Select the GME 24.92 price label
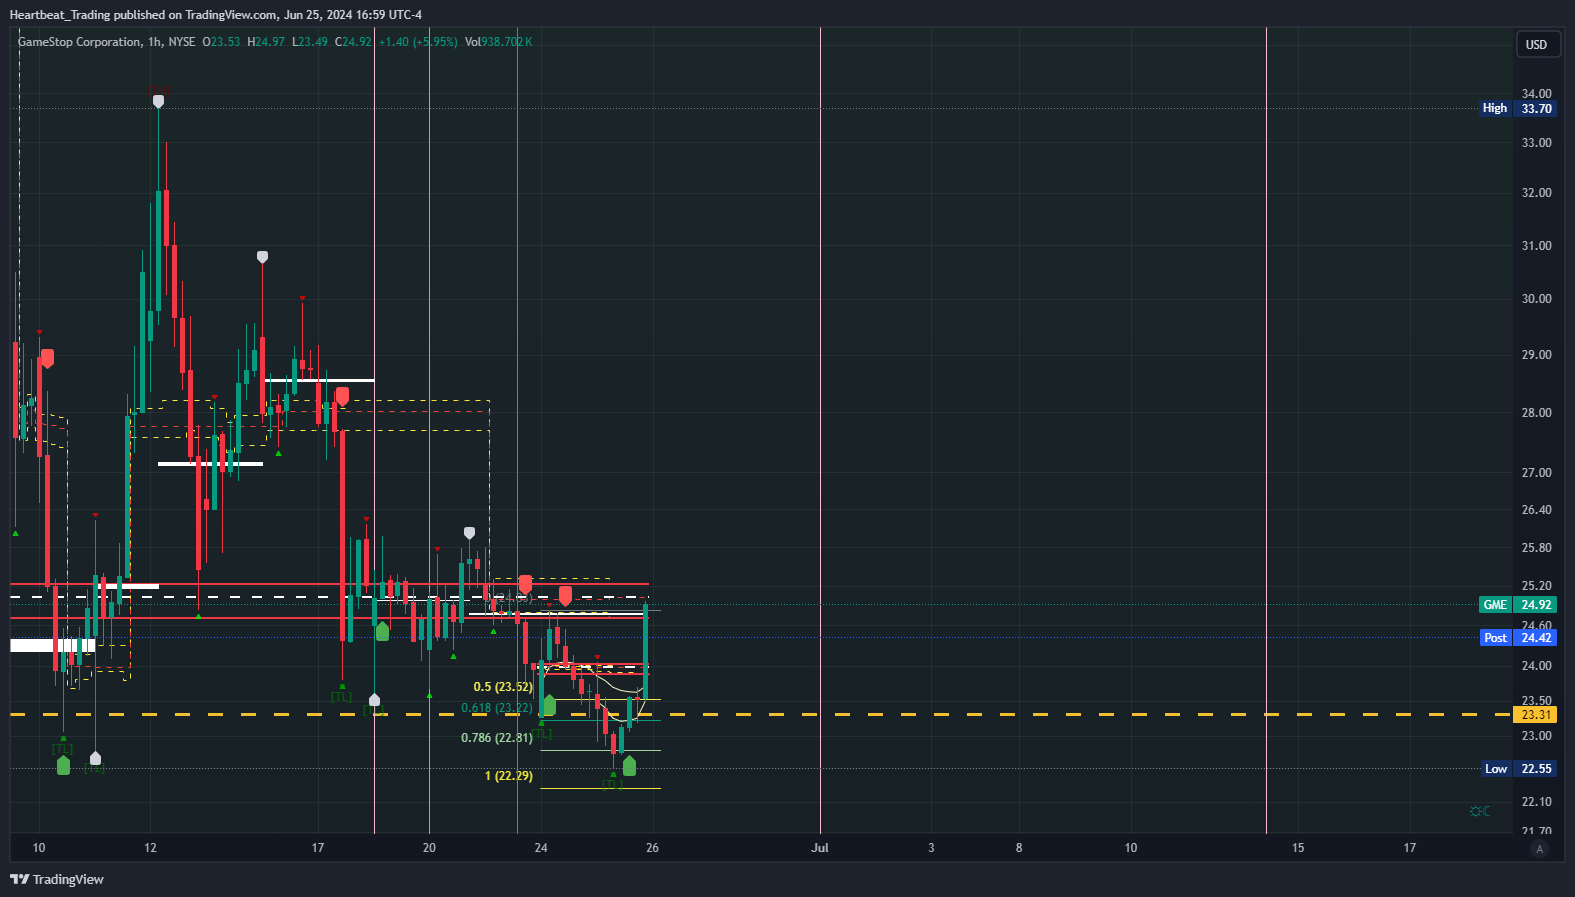The width and height of the screenshot is (1575, 897). point(1518,605)
